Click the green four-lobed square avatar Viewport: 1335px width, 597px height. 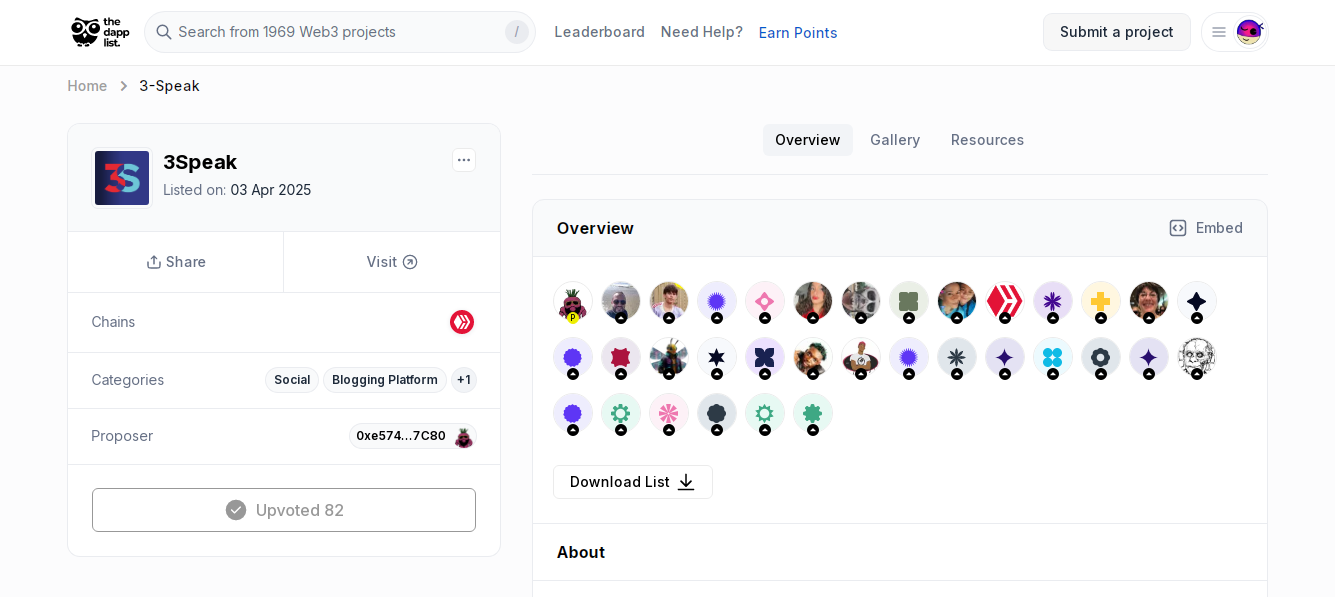point(909,301)
